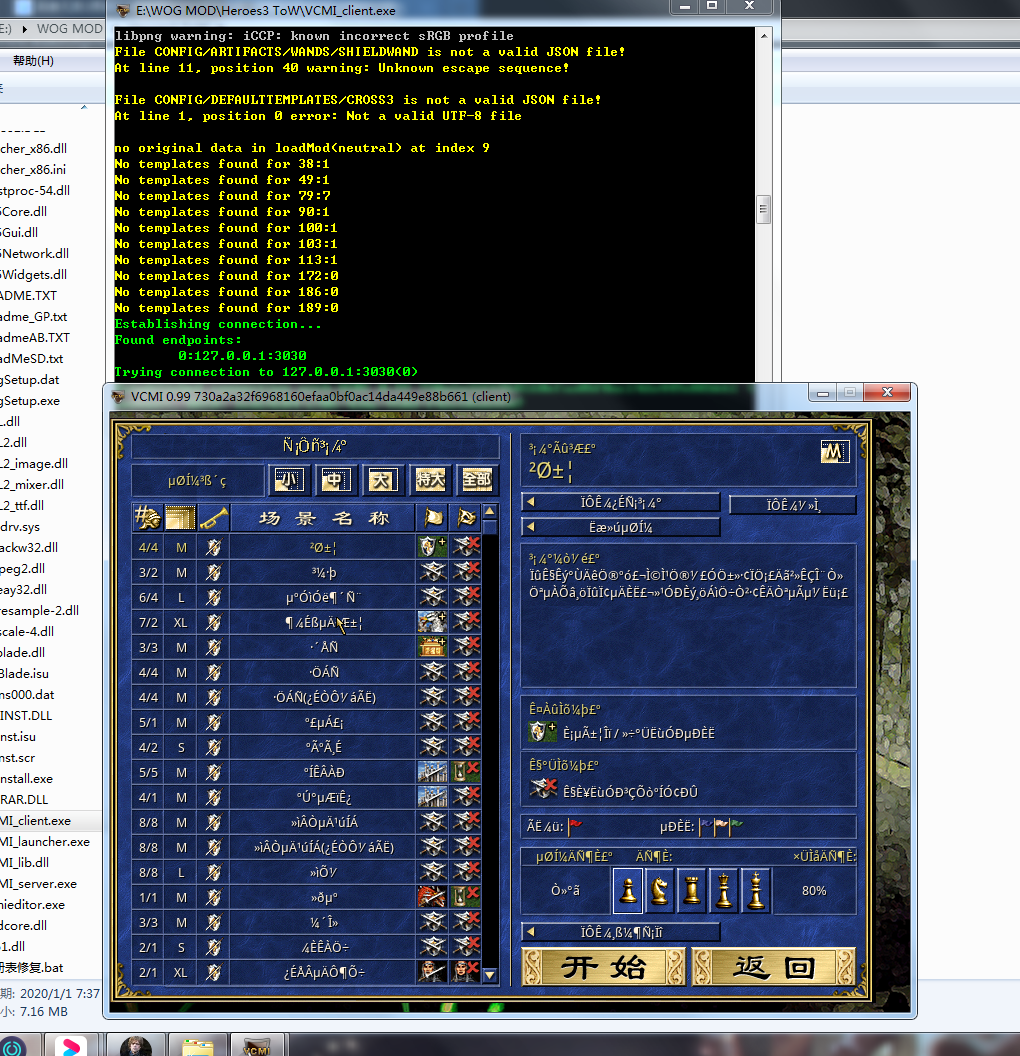Filter maps by small size 小
The image size is (1020, 1056).
(290, 480)
